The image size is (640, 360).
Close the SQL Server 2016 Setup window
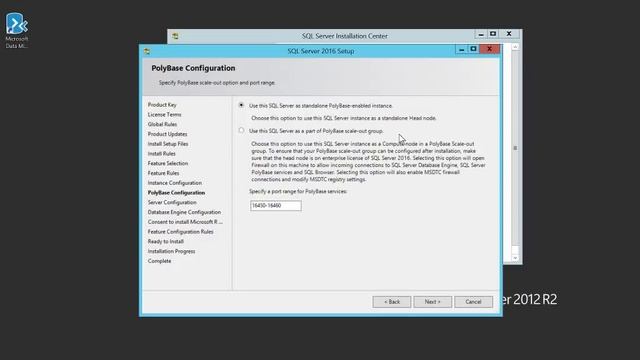[489, 49]
